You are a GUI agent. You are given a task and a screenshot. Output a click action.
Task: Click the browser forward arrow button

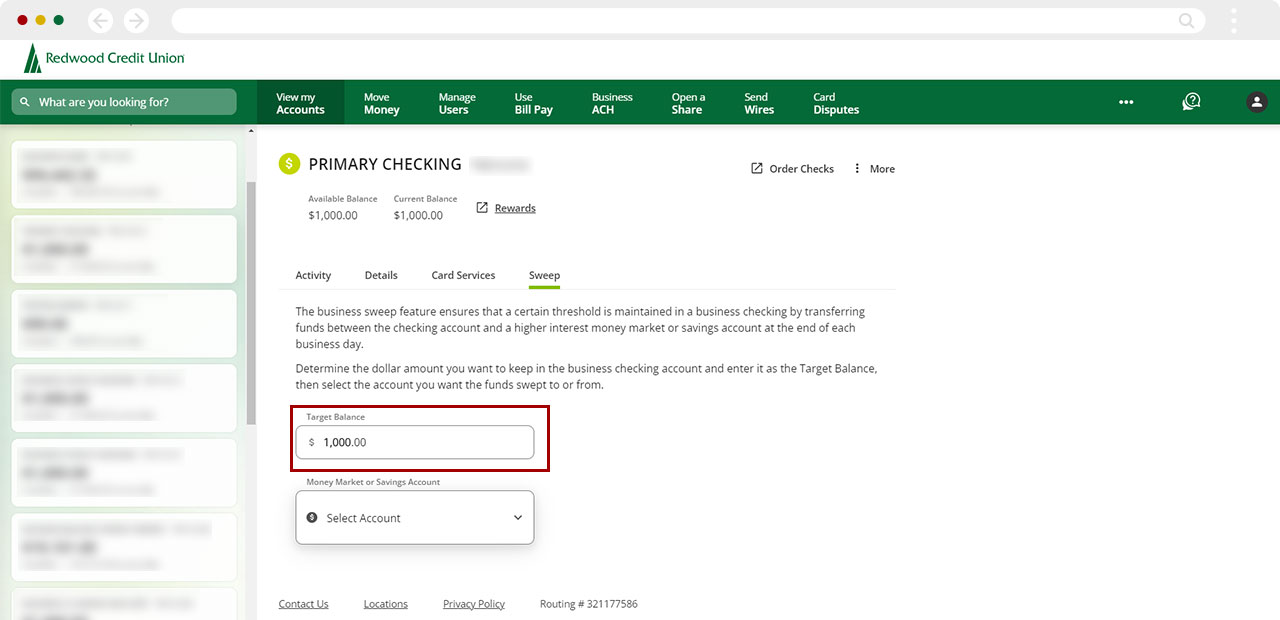click(136, 20)
